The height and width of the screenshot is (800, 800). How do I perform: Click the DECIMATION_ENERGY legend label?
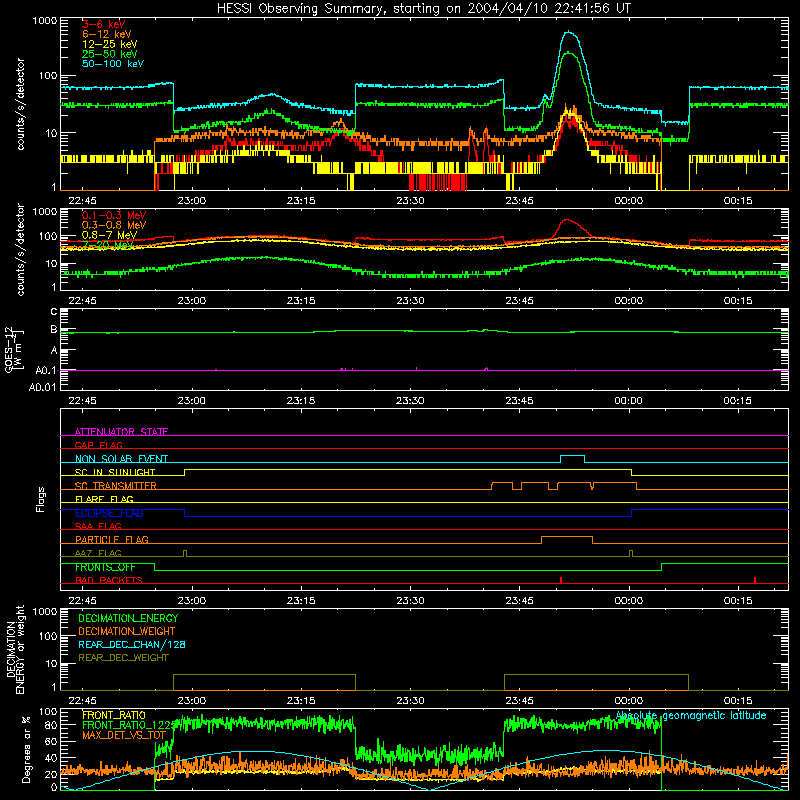click(x=128, y=618)
